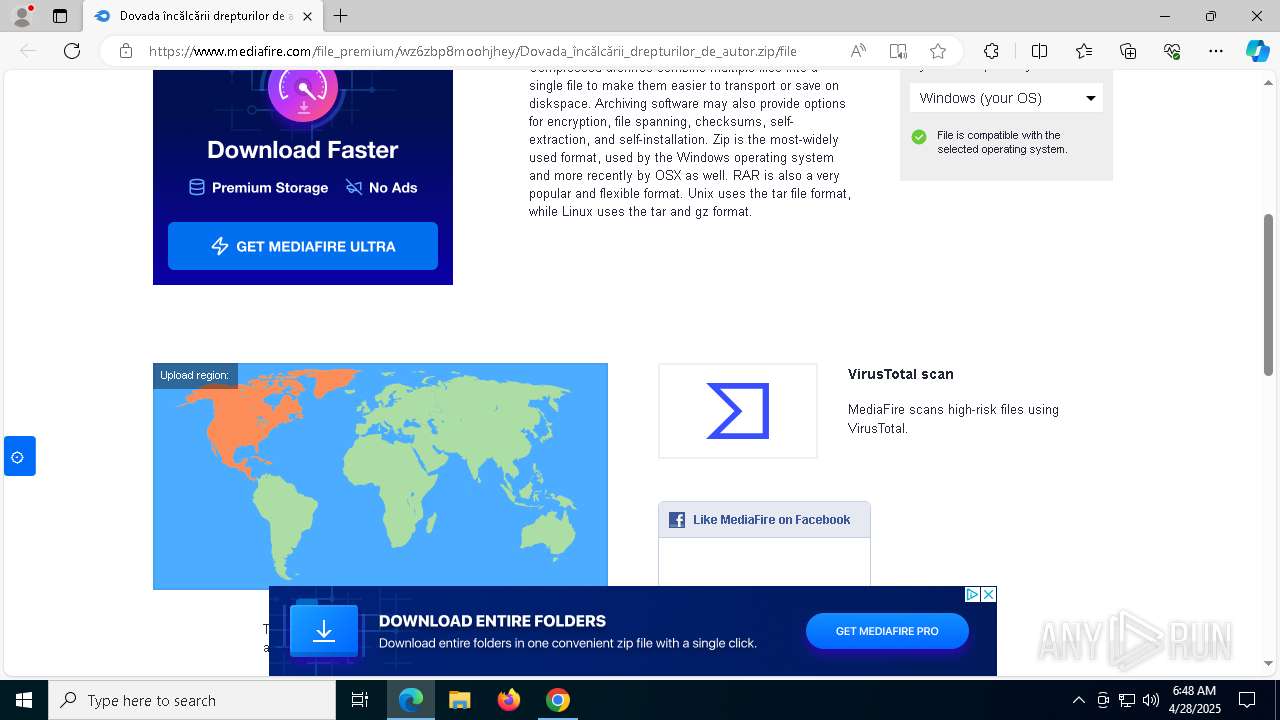
Task: Open File Explorer from the taskbar
Action: [x=460, y=700]
